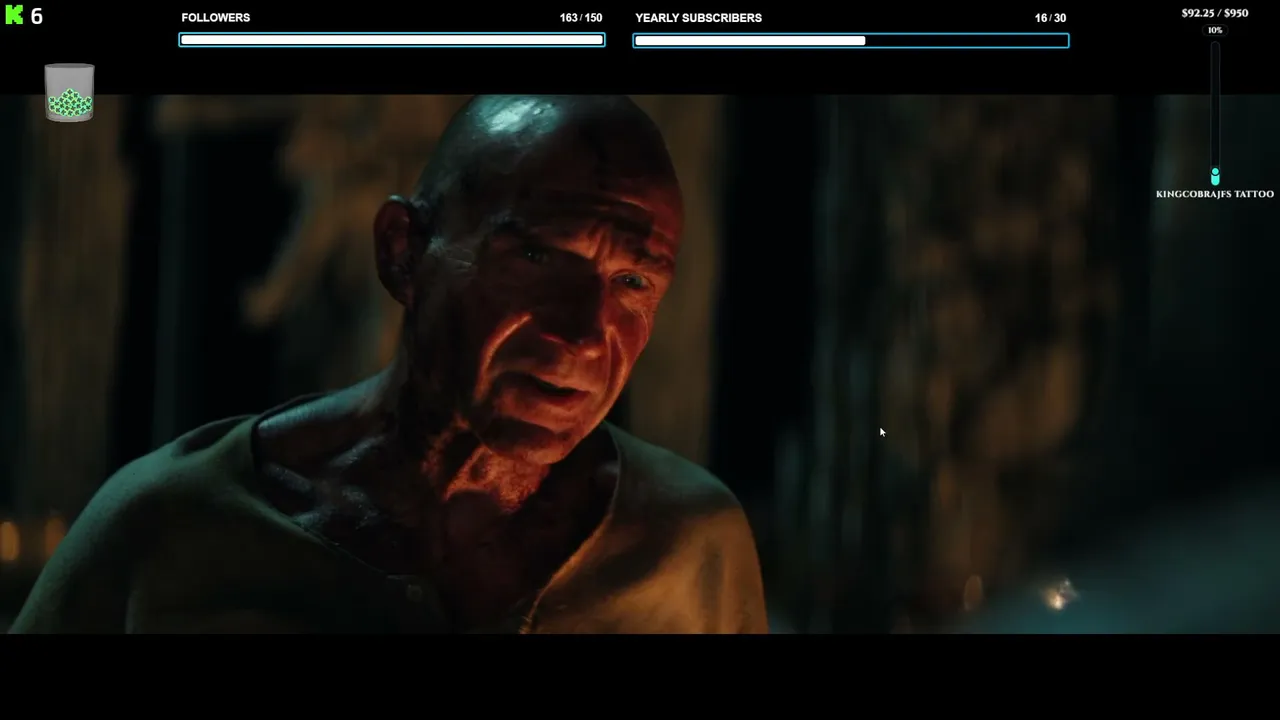
Task: Click the number 6 beside the Kick logo
Action: pyautogui.click(x=37, y=16)
